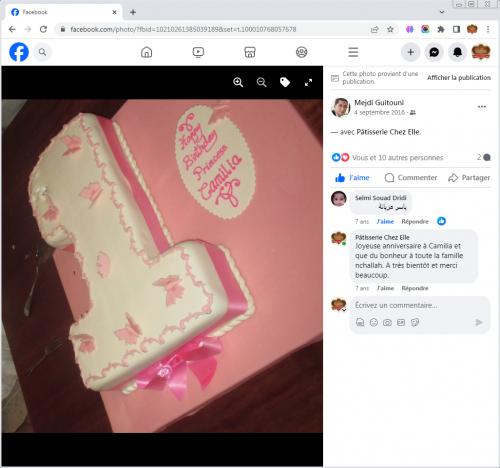This screenshot has height=468, width=500.
Task: Click the 4 septembre 2016 date
Action: pos(379,112)
